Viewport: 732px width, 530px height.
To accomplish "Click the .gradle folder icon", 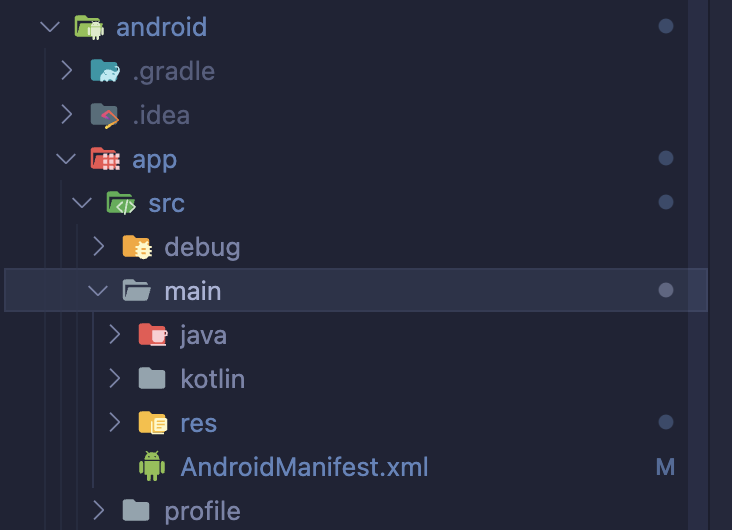I will click(x=105, y=71).
